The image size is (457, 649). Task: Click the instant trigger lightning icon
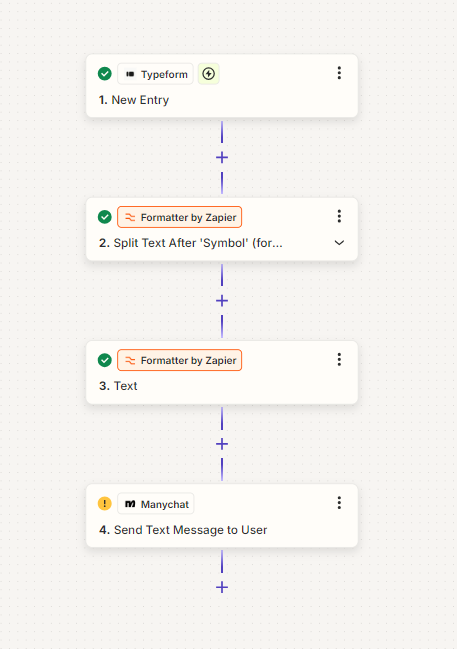[209, 74]
